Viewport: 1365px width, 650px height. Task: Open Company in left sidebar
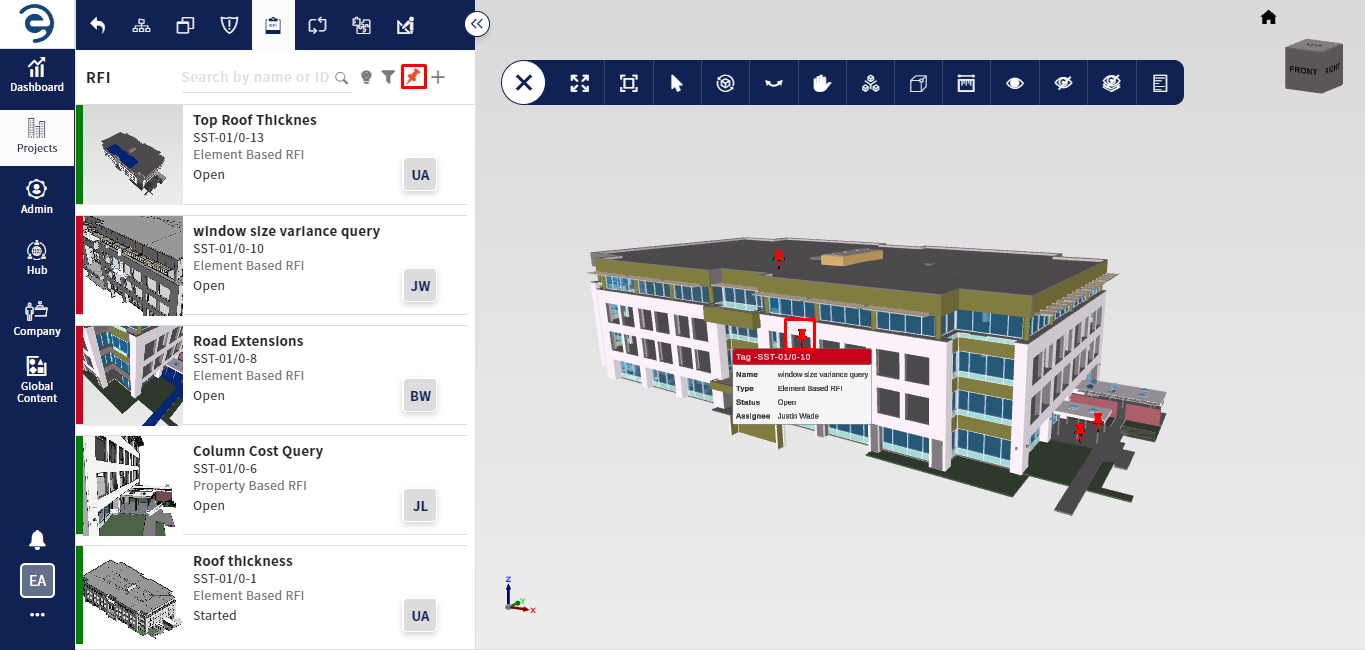tap(37, 320)
